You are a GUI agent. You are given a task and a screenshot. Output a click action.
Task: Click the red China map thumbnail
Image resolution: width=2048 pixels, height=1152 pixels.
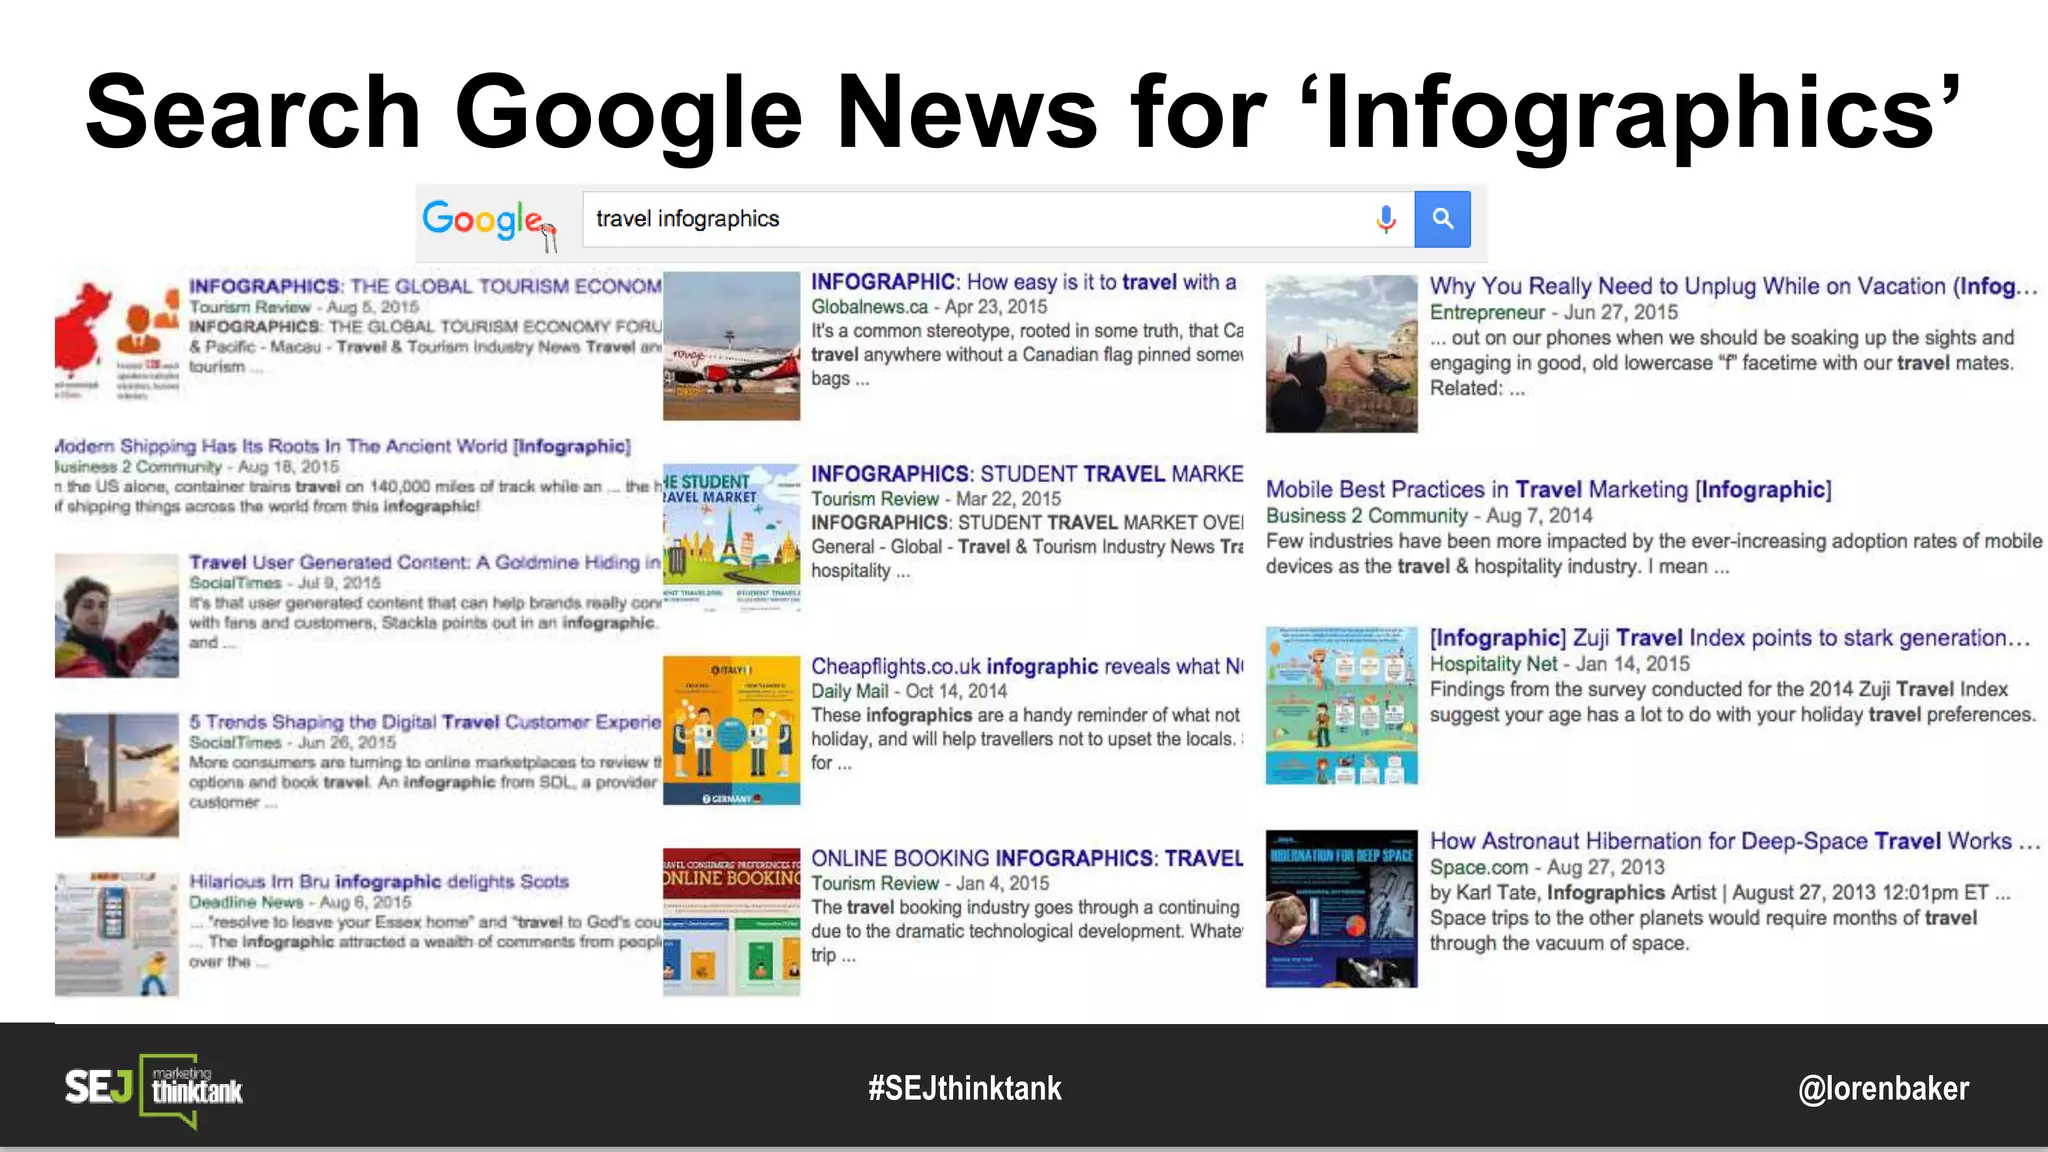point(117,338)
